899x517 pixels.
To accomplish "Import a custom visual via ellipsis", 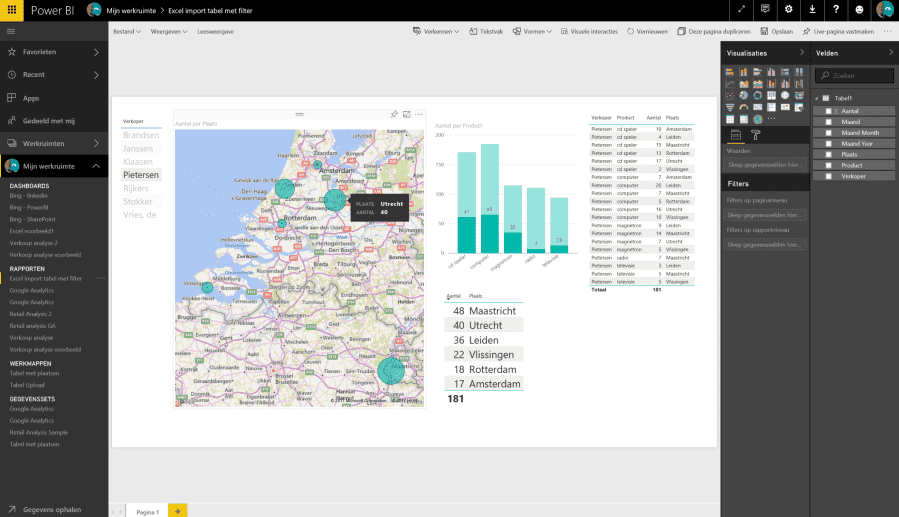I will pos(771,119).
